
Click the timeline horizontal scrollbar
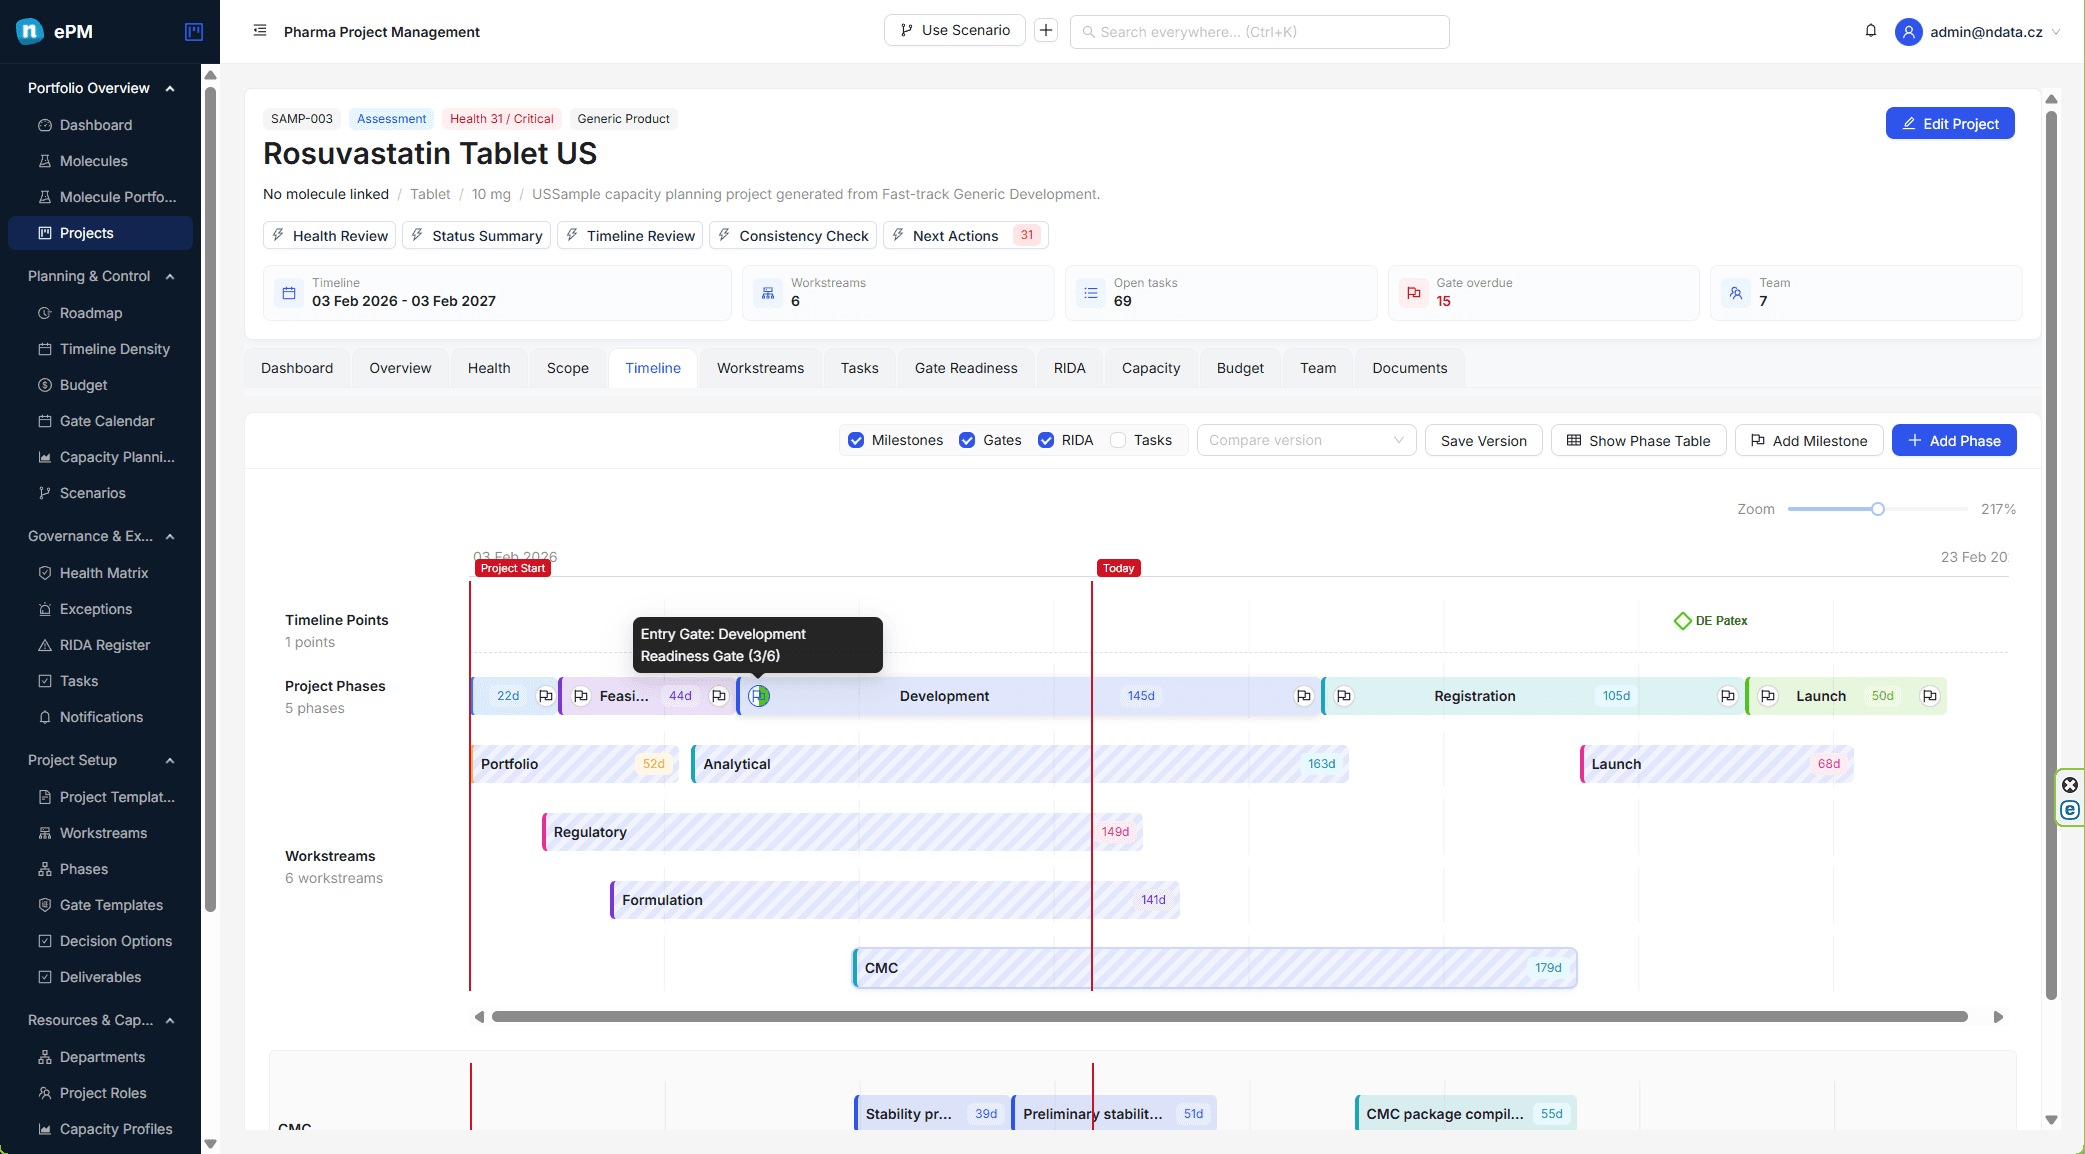1229,1017
